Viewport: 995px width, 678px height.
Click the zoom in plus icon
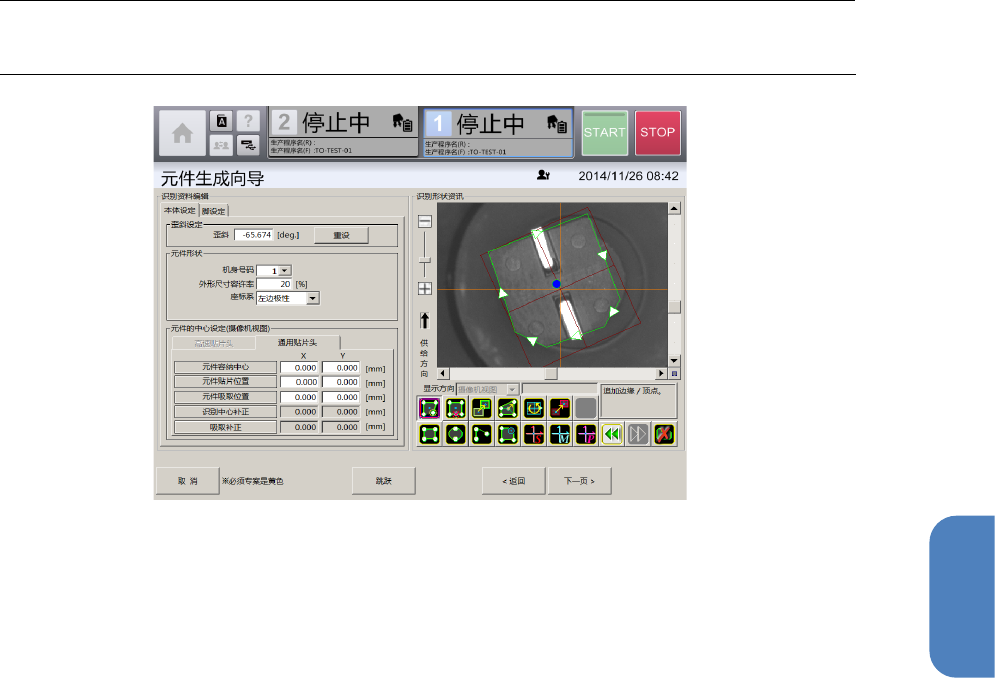coord(425,288)
